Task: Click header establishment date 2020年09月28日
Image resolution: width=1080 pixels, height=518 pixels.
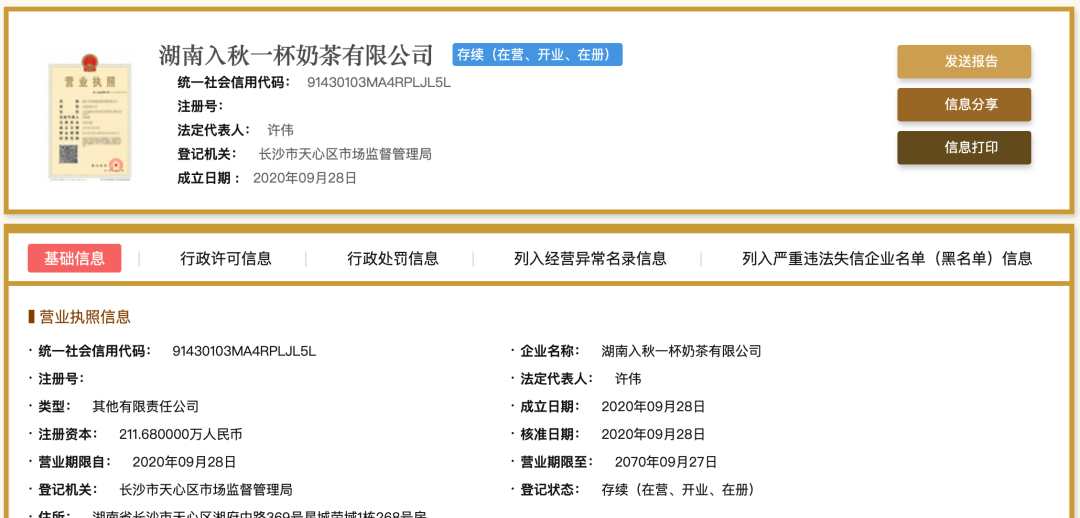Action: tap(305, 178)
